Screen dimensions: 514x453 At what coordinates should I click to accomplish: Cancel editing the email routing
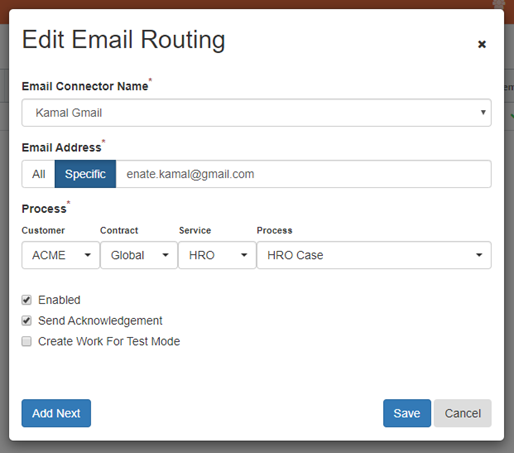tap(463, 413)
